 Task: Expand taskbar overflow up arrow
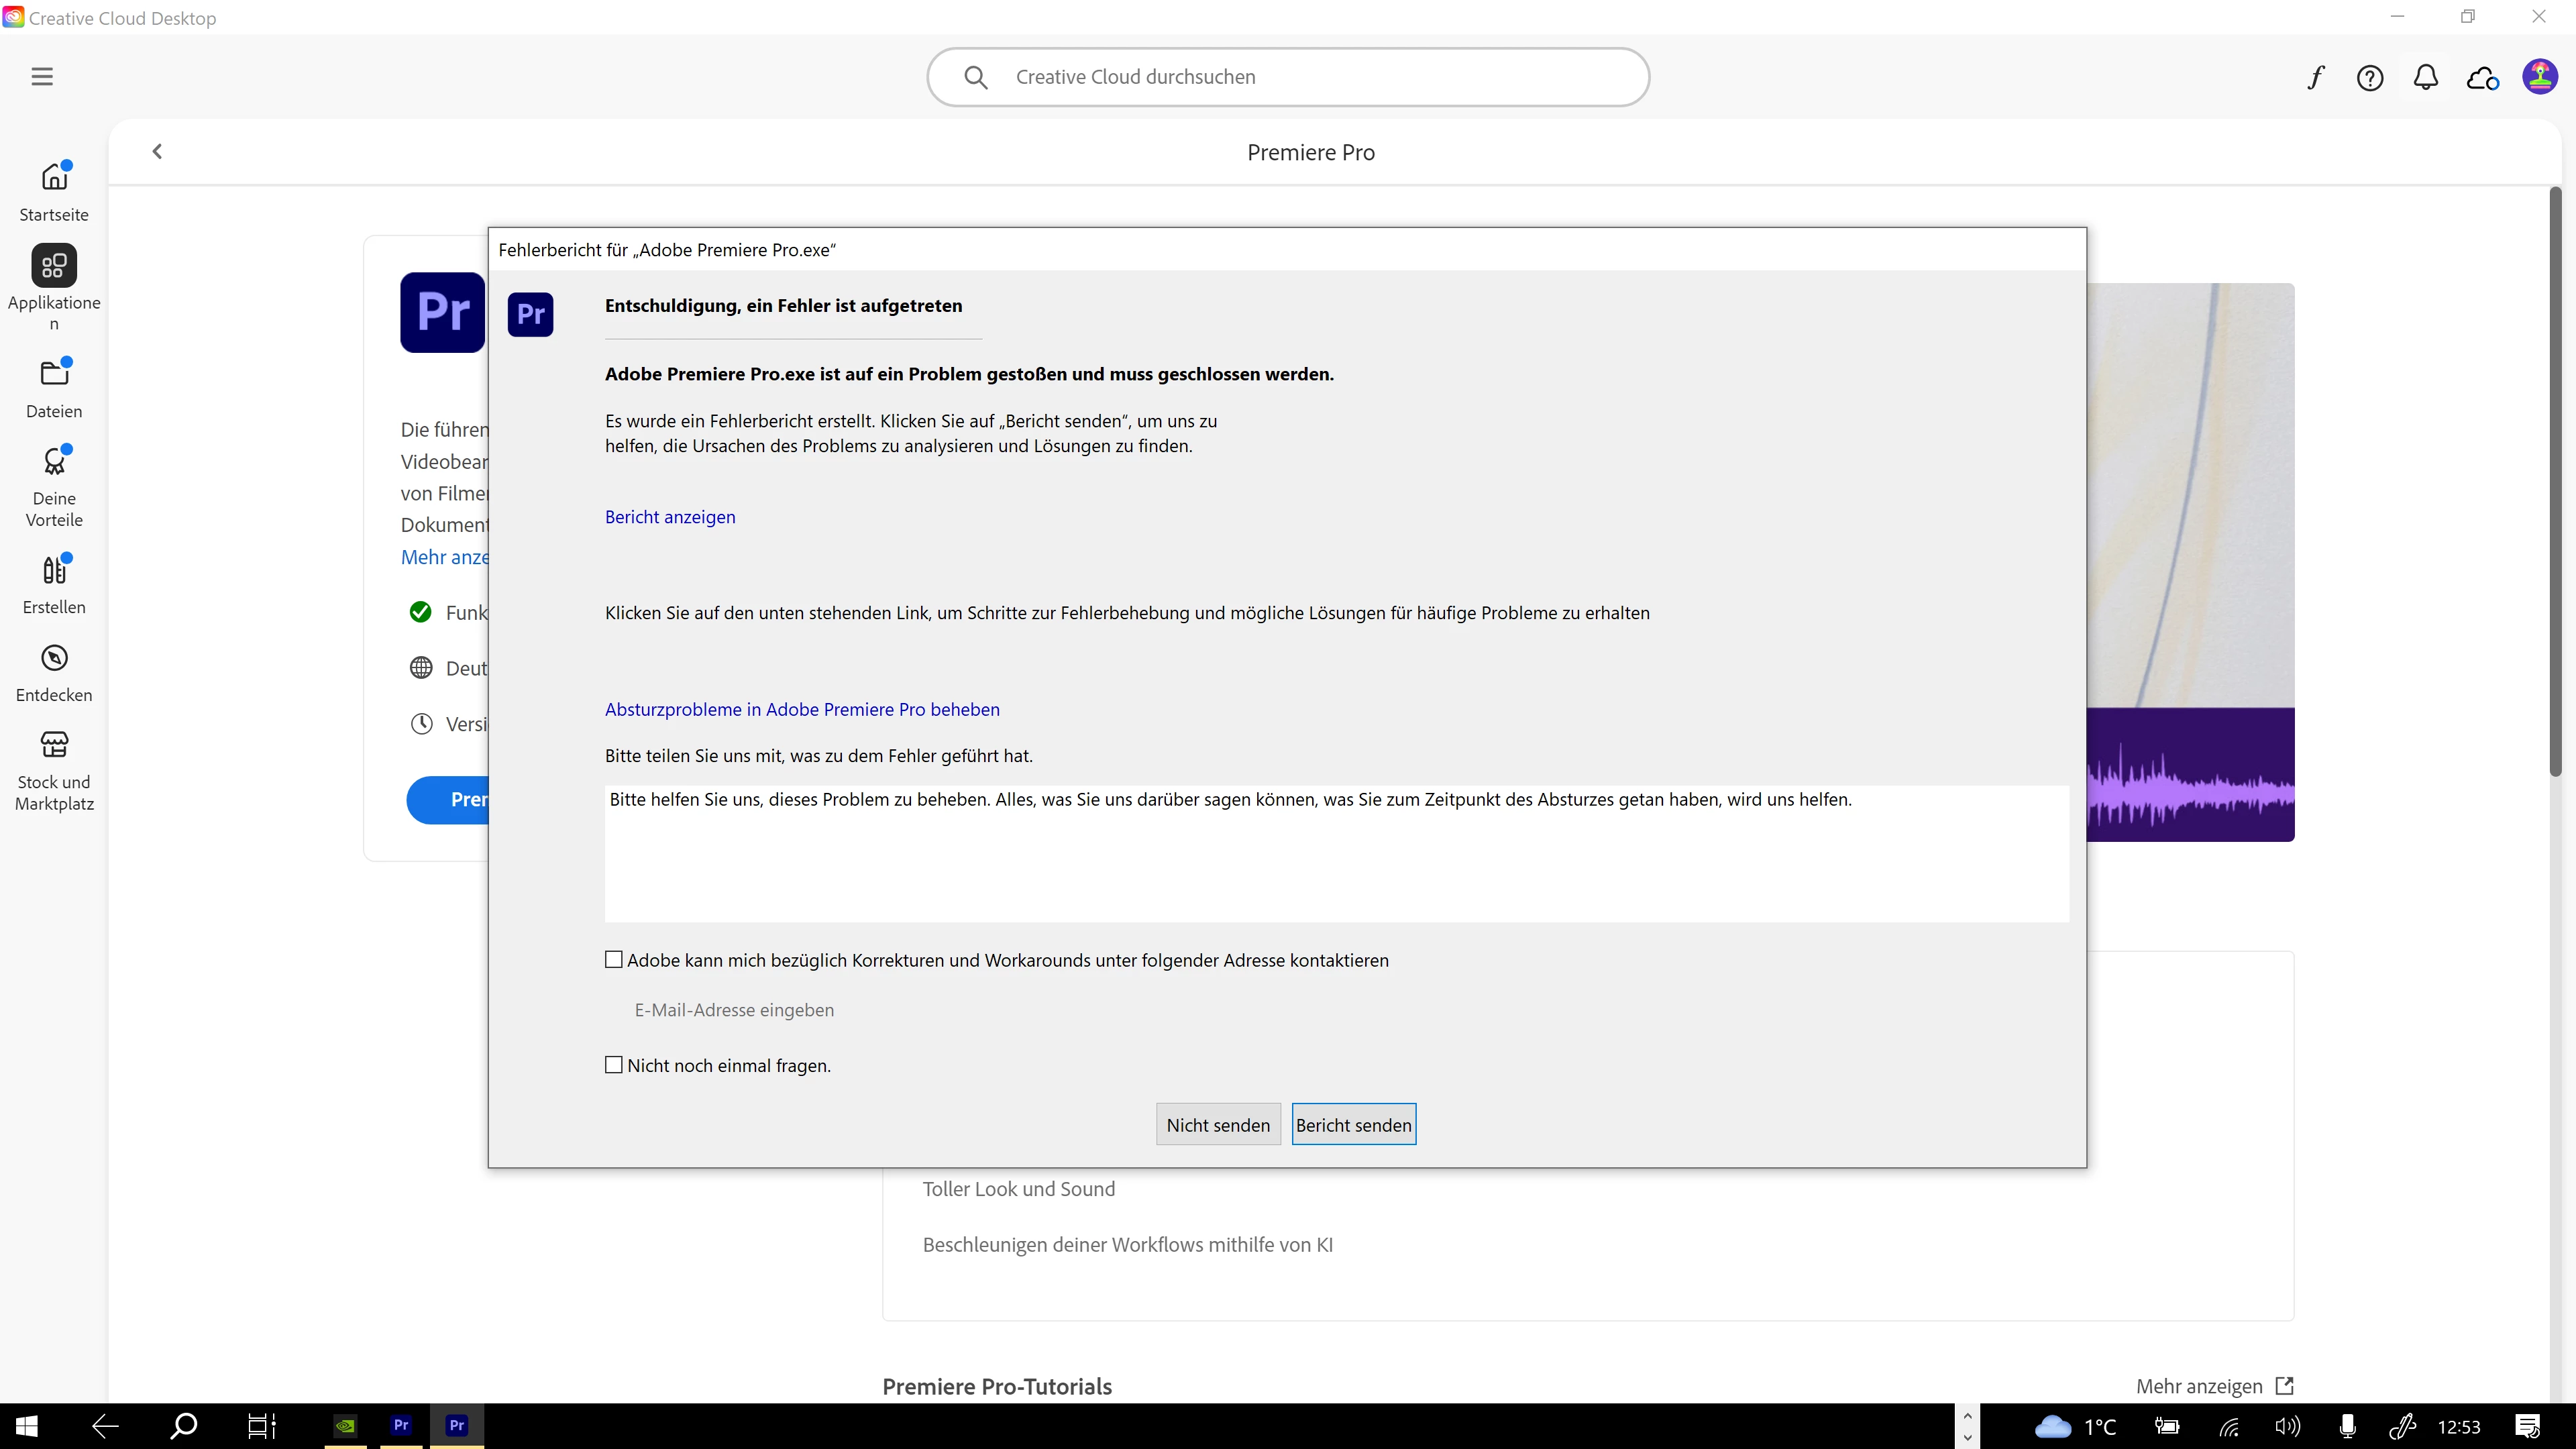(x=1967, y=1415)
